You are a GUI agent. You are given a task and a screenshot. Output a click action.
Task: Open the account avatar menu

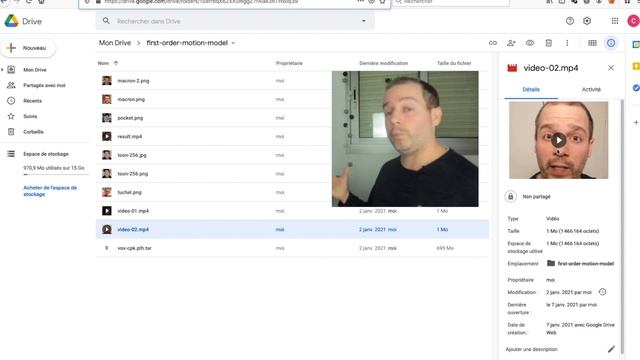[x=633, y=21]
